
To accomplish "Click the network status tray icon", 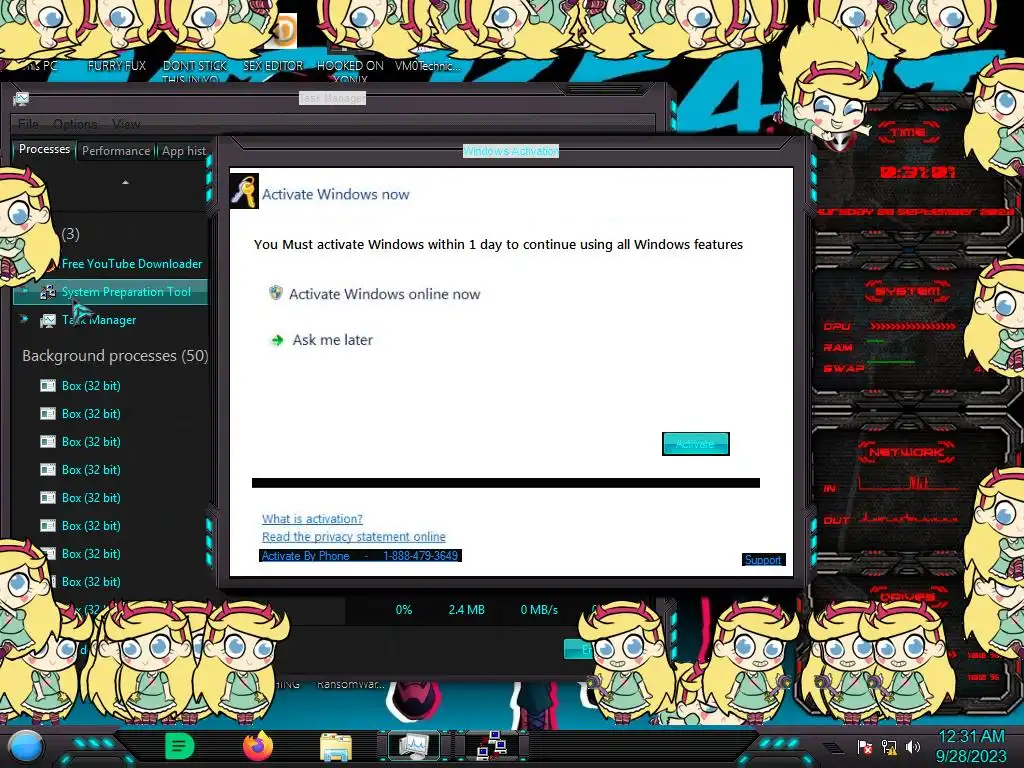I will tap(889, 747).
